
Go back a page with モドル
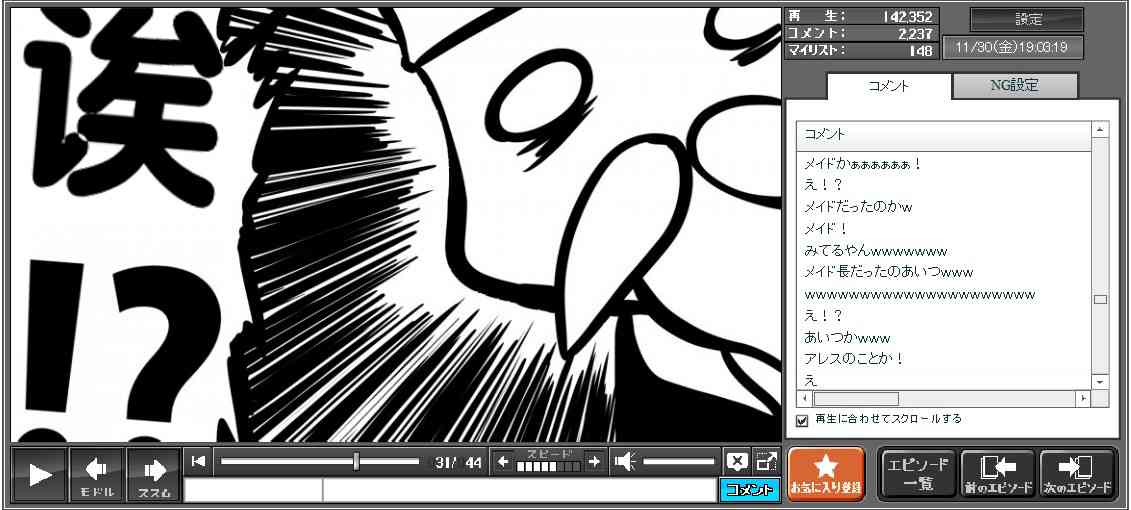click(x=97, y=474)
